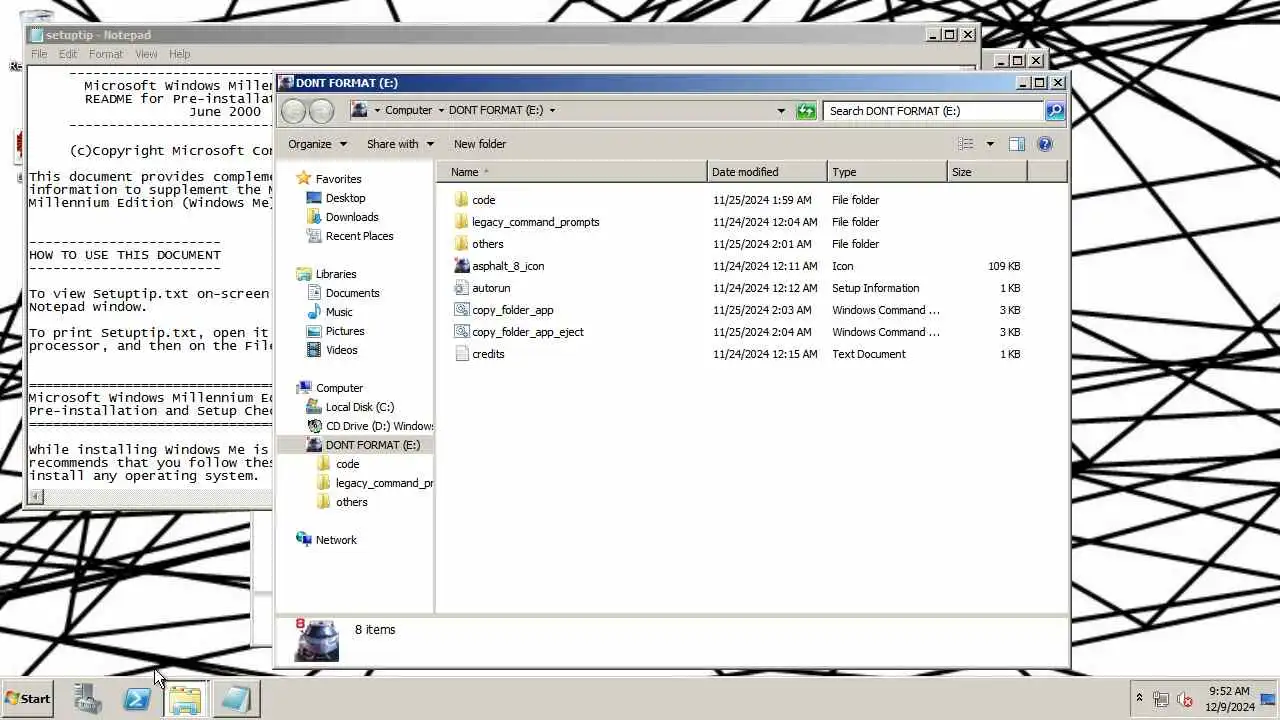The image size is (1280, 720).
Task: Select Libraries group in navigation pane
Action: click(335, 274)
